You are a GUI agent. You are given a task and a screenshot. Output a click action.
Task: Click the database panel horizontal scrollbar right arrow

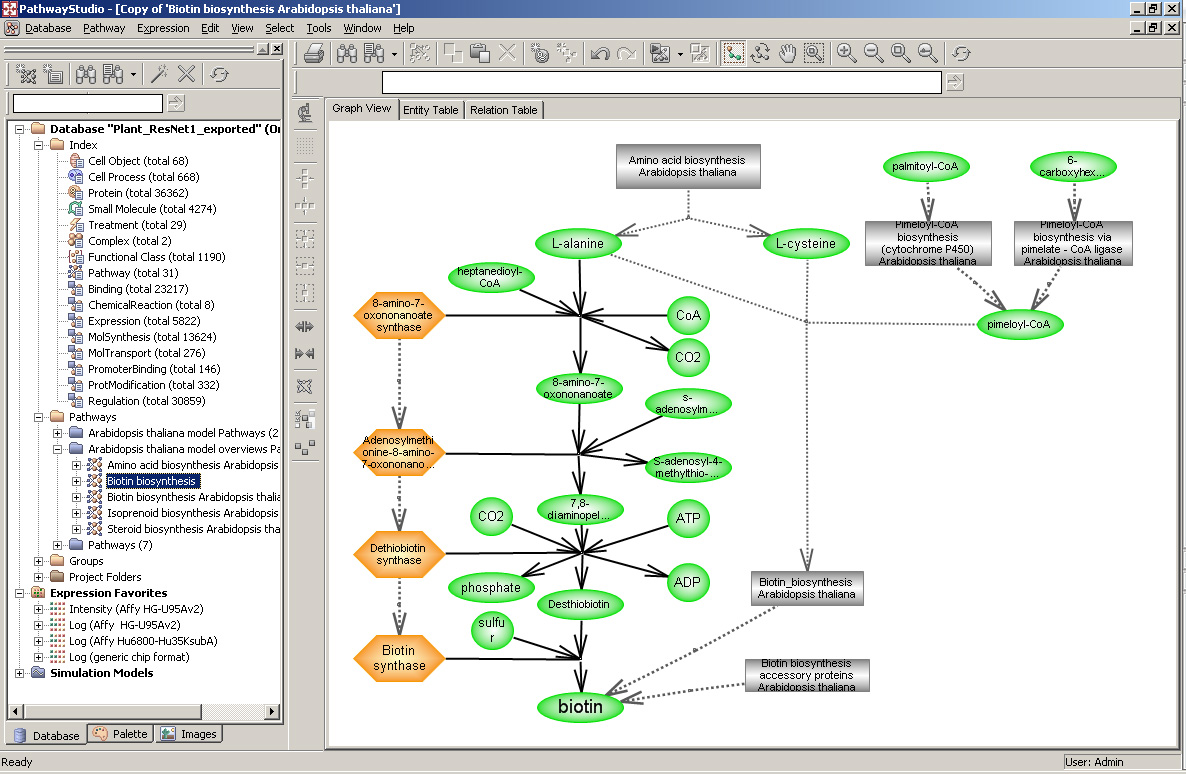[x=273, y=711]
